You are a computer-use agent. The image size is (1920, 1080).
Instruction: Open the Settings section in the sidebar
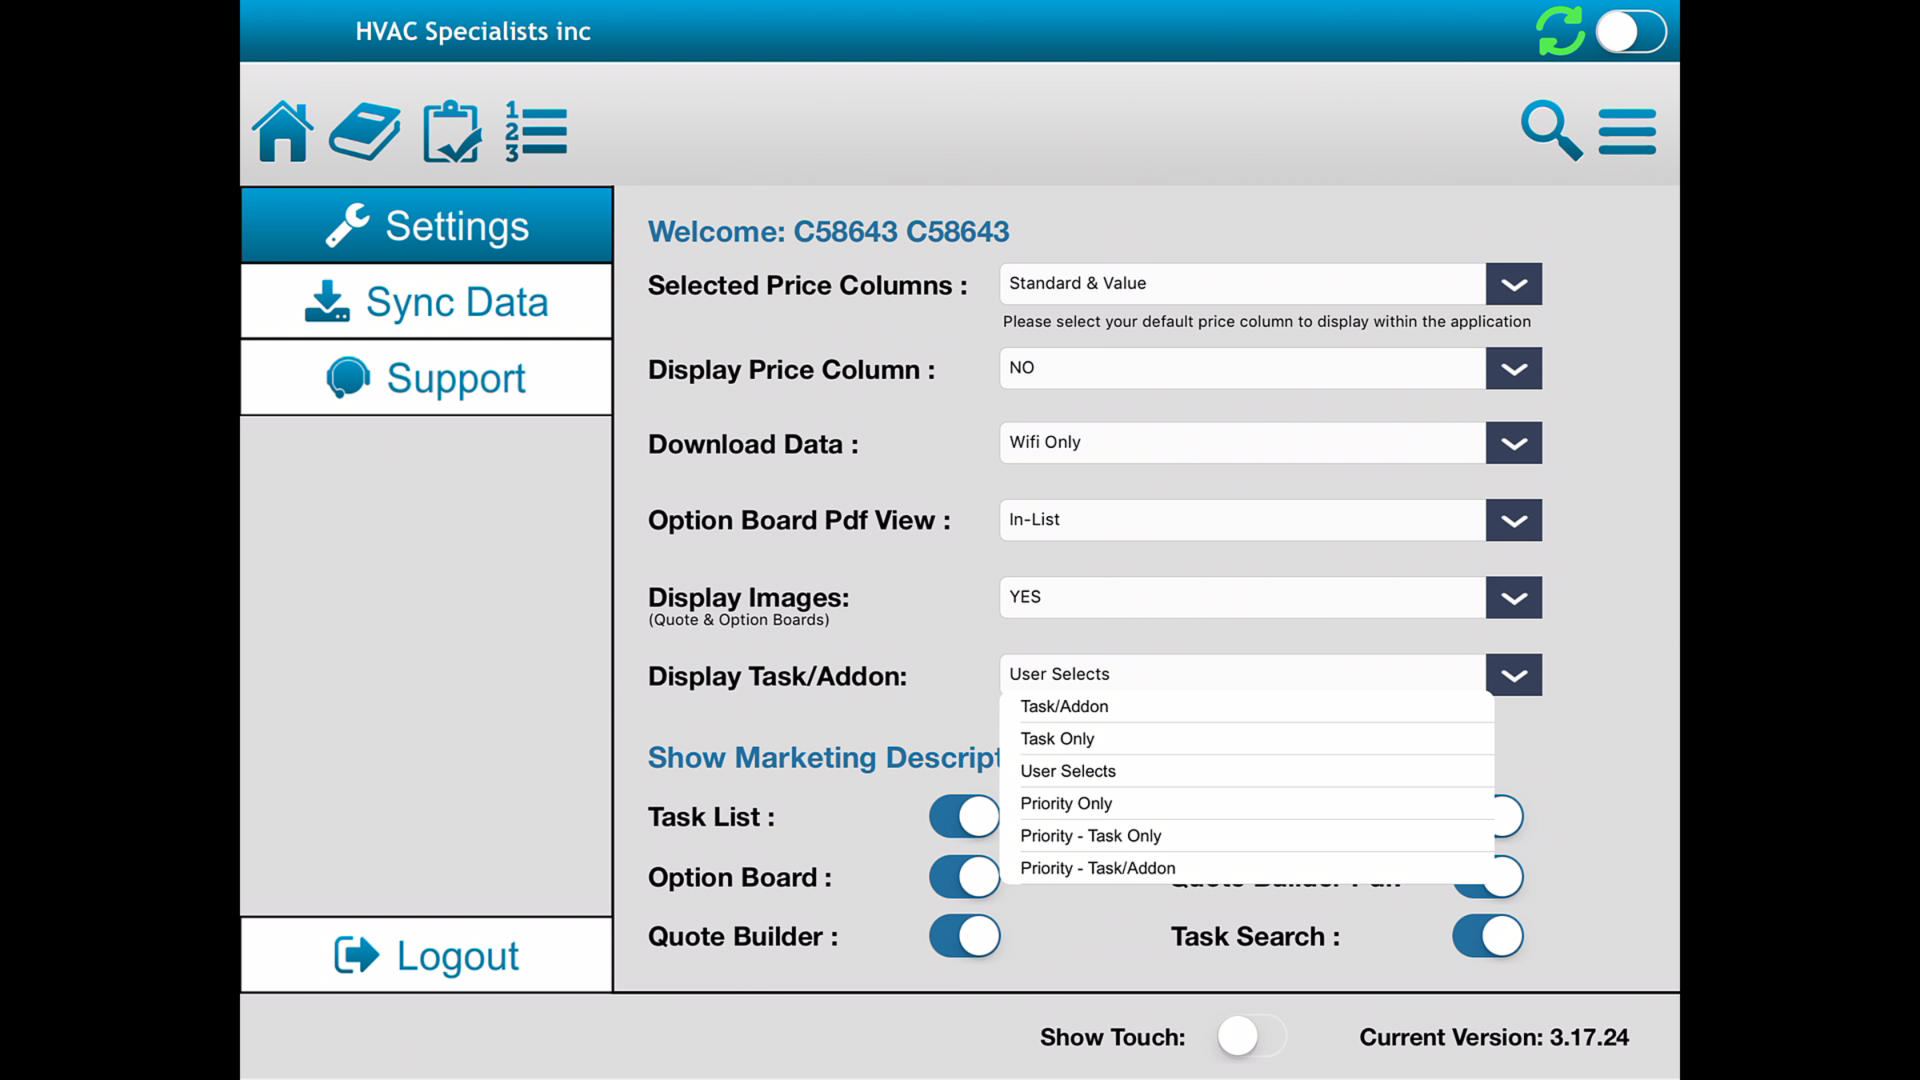click(427, 225)
